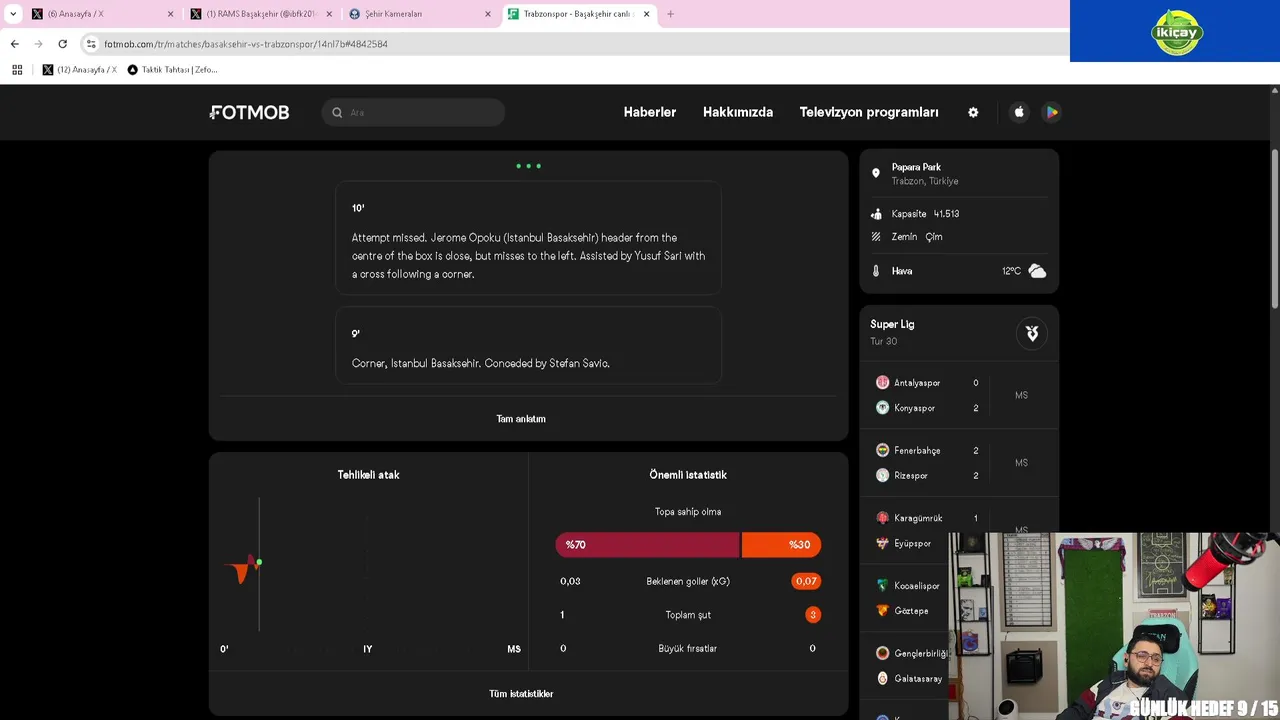Open the Taktik Tahtası bookmark
Screen dimensions: 1280x720
tap(172, 70)
